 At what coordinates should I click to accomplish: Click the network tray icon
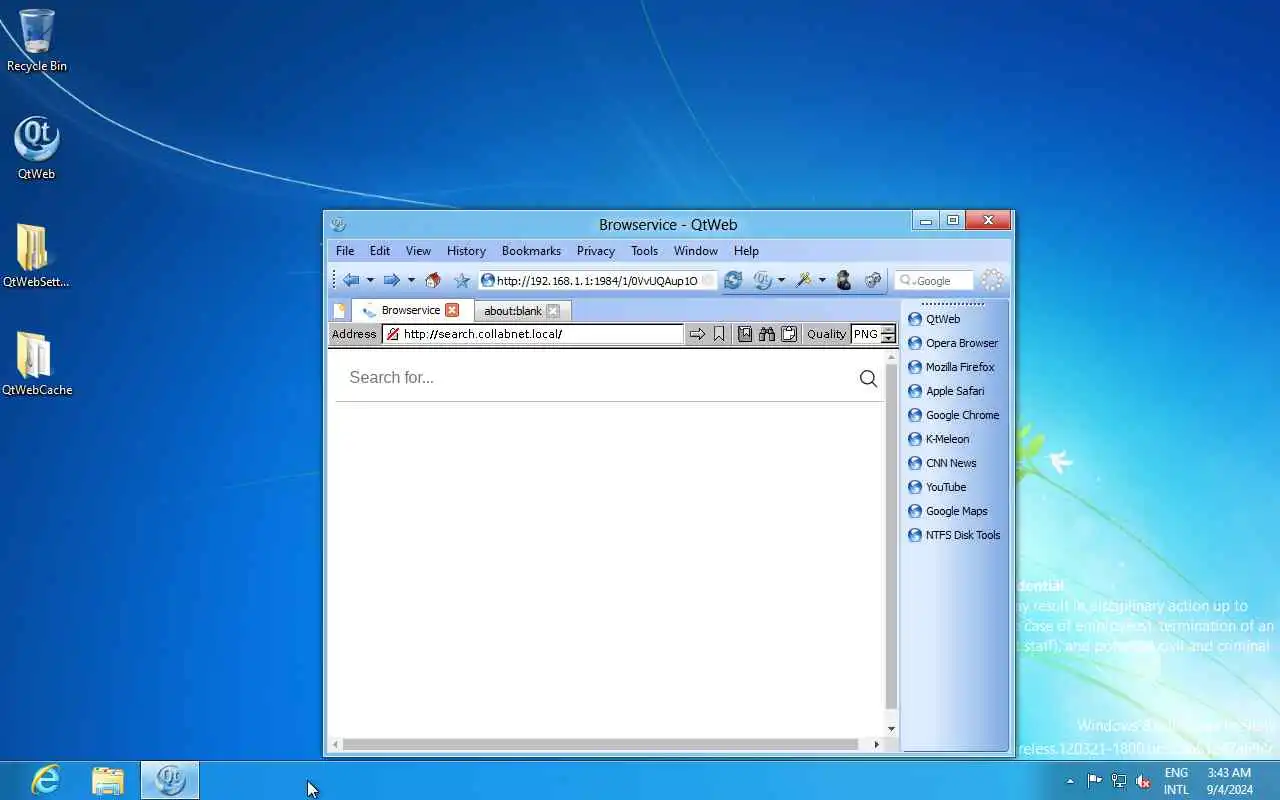click(x=1119, y=782)
